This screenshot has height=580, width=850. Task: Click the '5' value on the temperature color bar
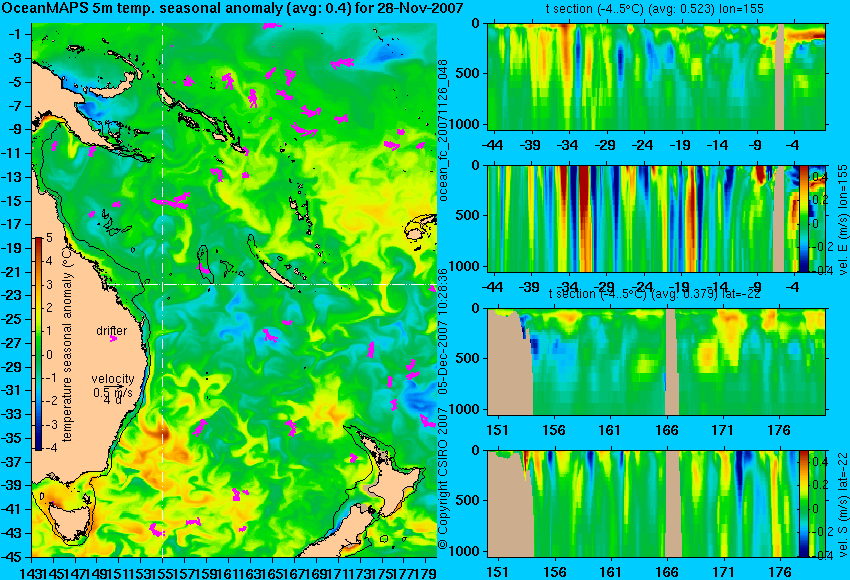tap(49, 237)
